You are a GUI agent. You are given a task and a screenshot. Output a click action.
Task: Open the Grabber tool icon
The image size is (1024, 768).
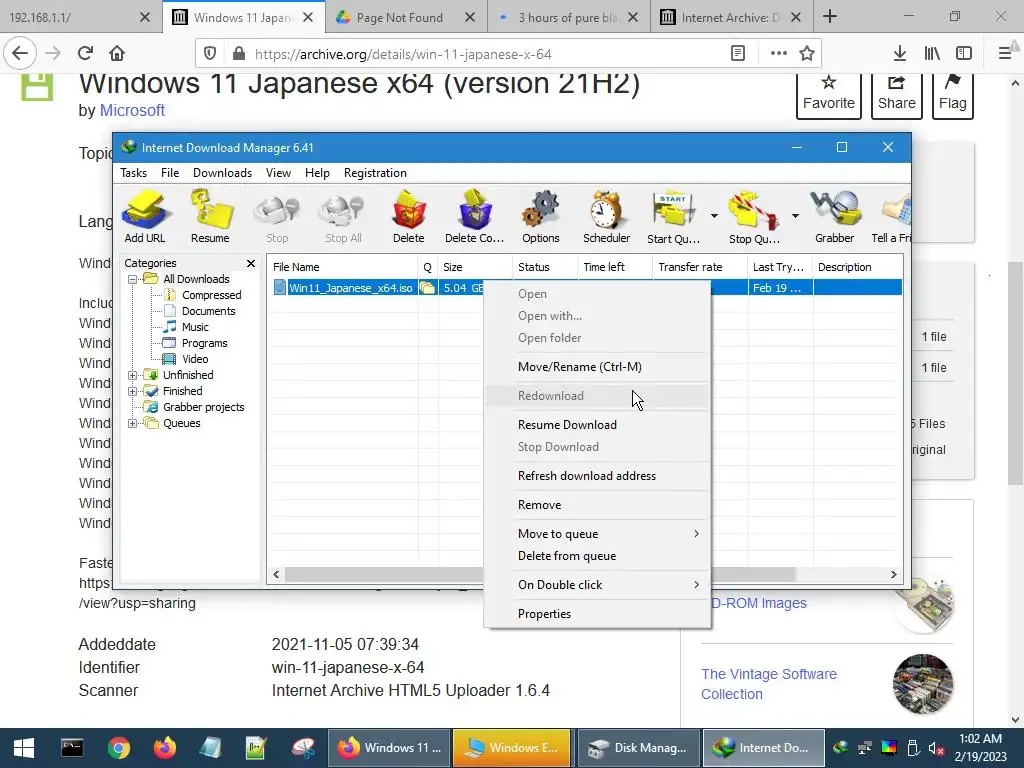[835, 217]
